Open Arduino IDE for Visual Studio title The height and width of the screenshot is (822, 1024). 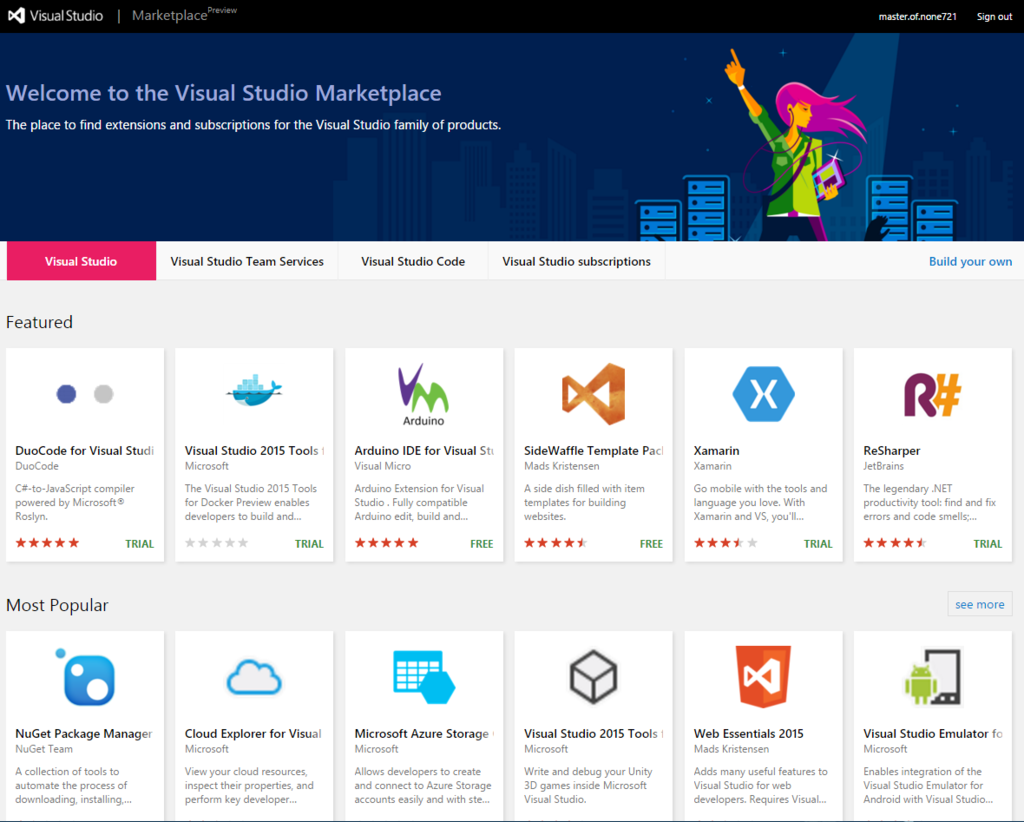[424, 451]
